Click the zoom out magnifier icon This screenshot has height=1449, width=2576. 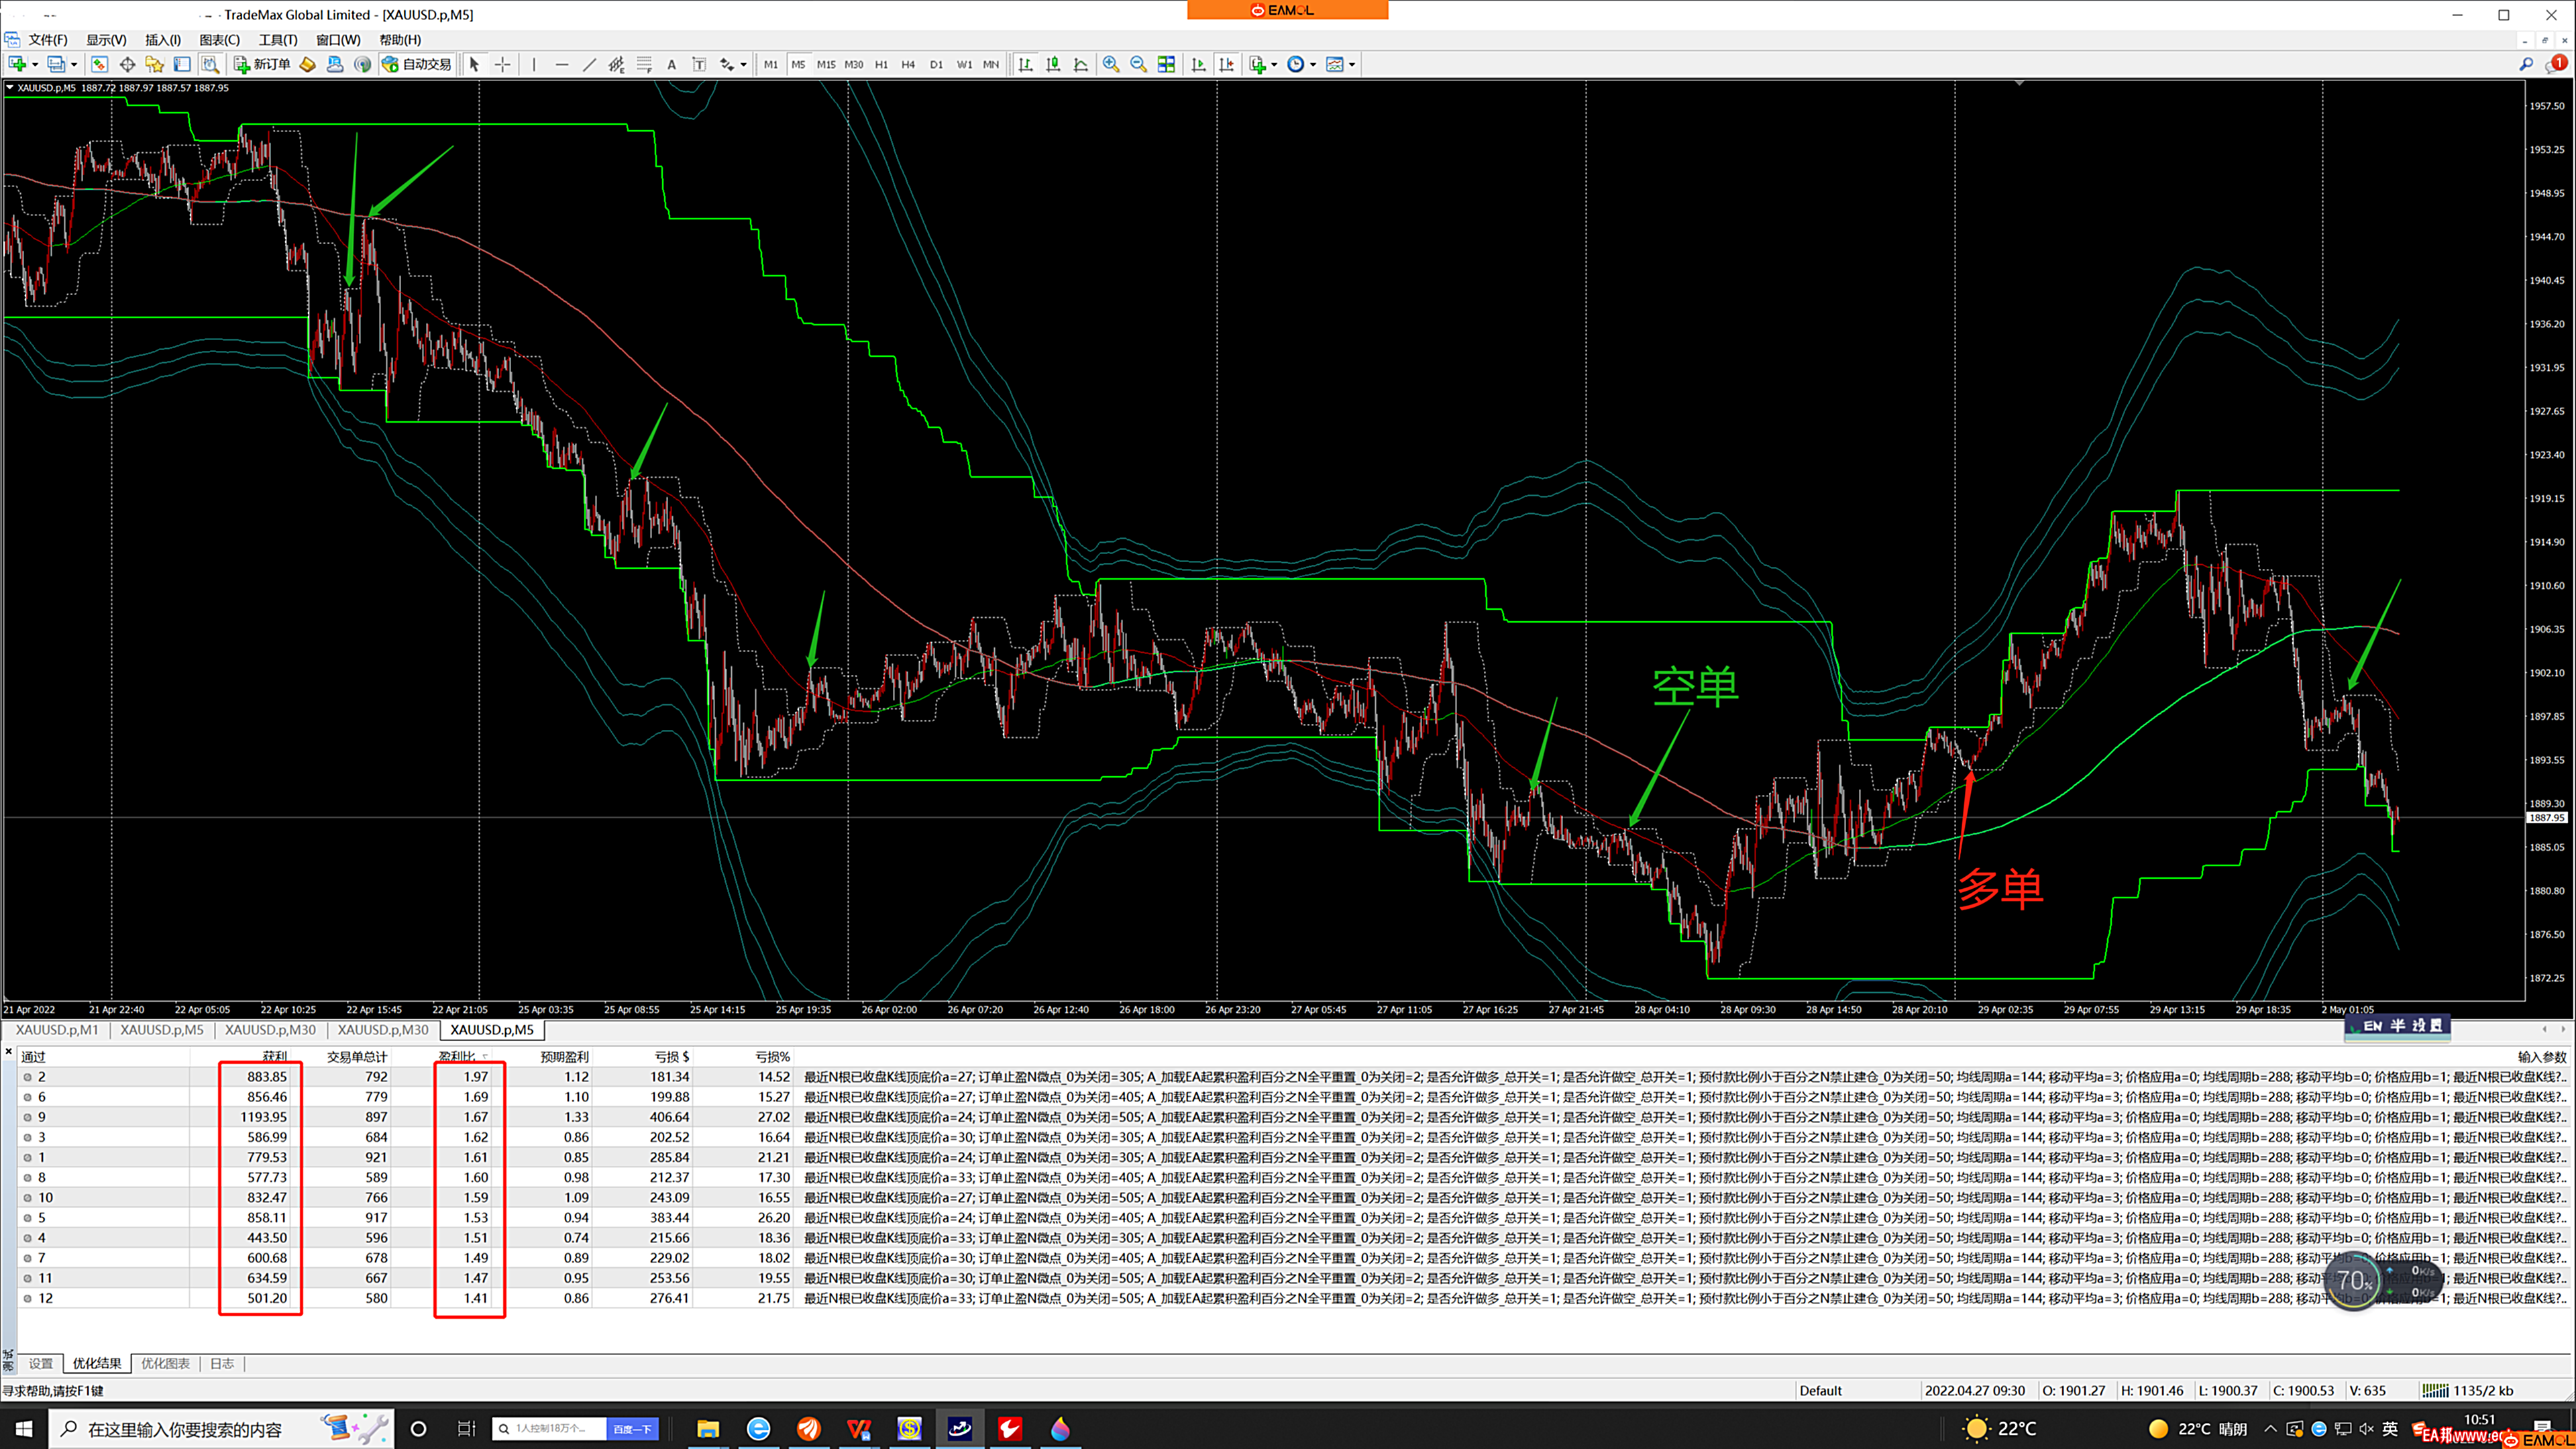(x=1138, y=64)
